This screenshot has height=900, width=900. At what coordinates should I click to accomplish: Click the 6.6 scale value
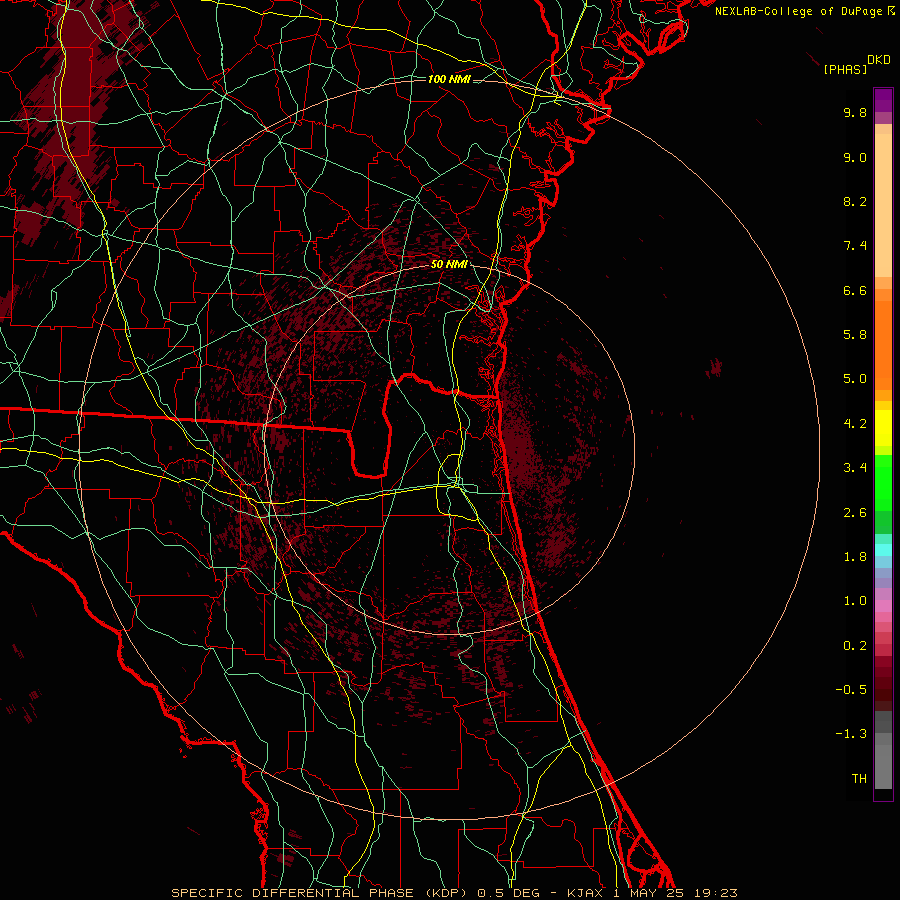(855, 290)
